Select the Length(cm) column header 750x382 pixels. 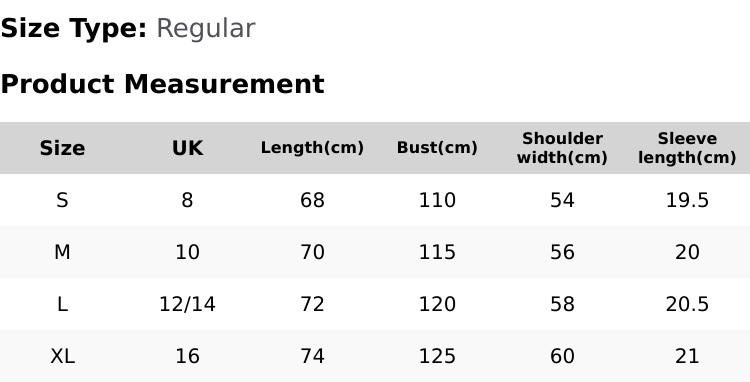tap(312, 148)
